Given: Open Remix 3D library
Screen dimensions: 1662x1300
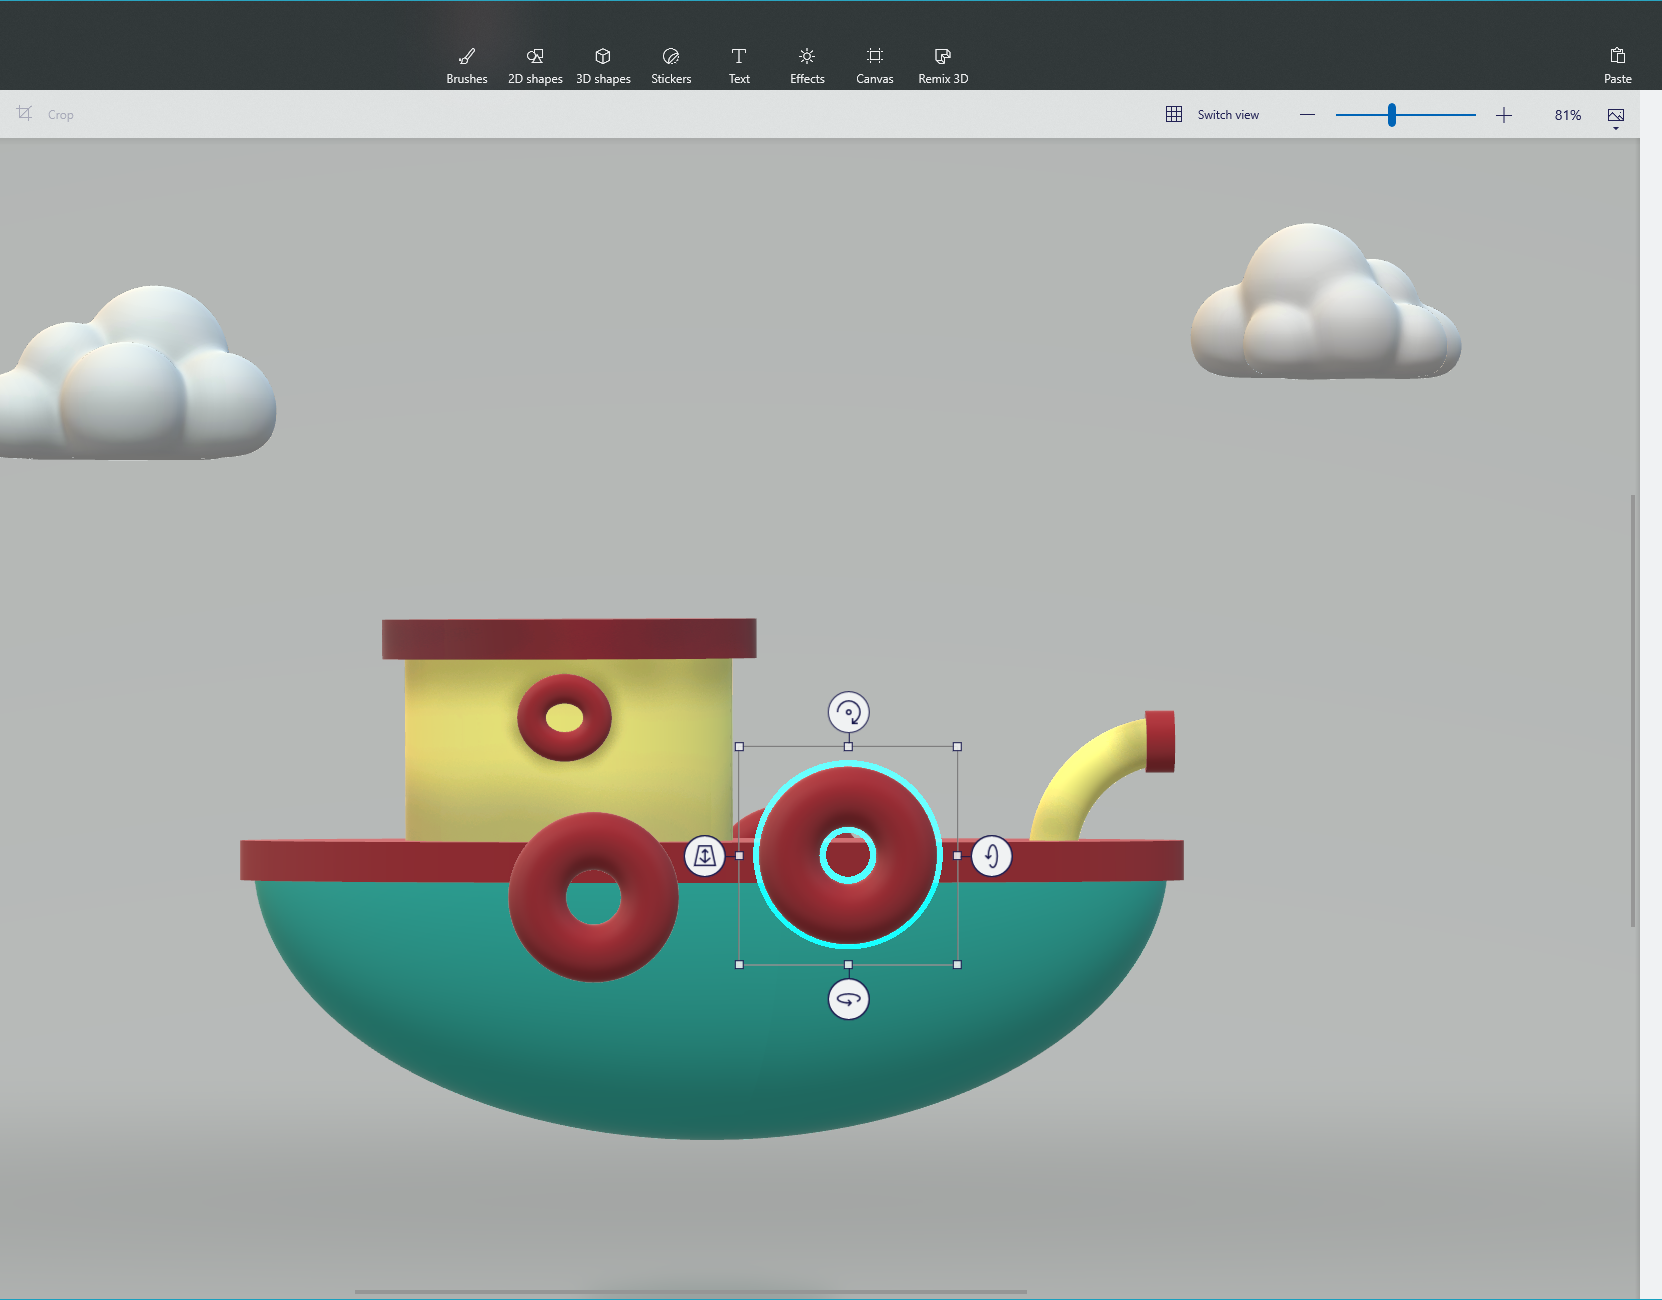Looking at the screenshot, I should pyautogui.click(x=943, y=65).
